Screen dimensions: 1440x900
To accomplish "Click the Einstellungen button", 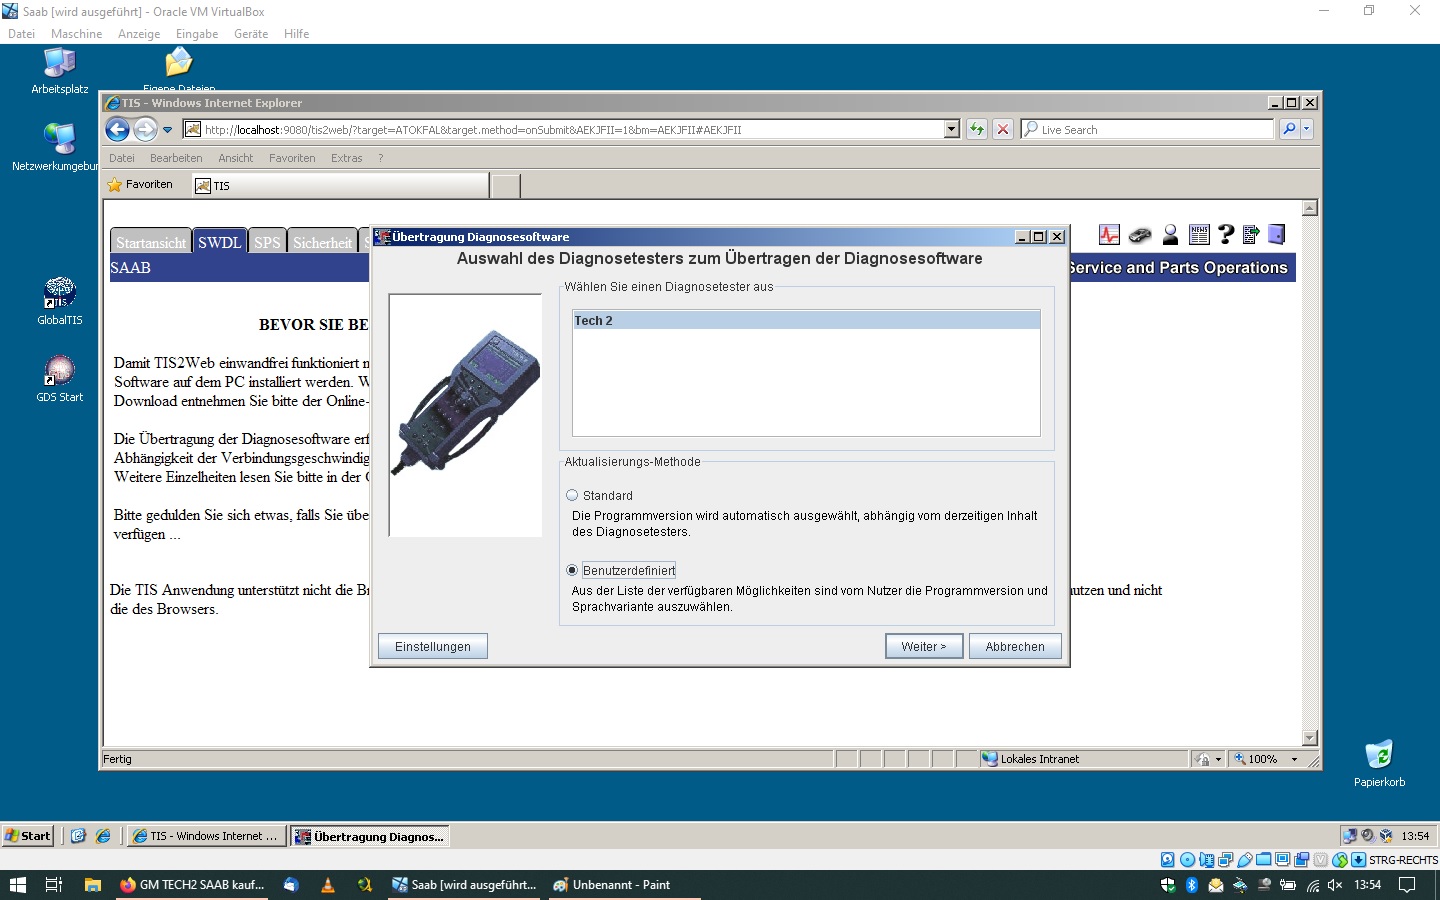I will (433, 646).
